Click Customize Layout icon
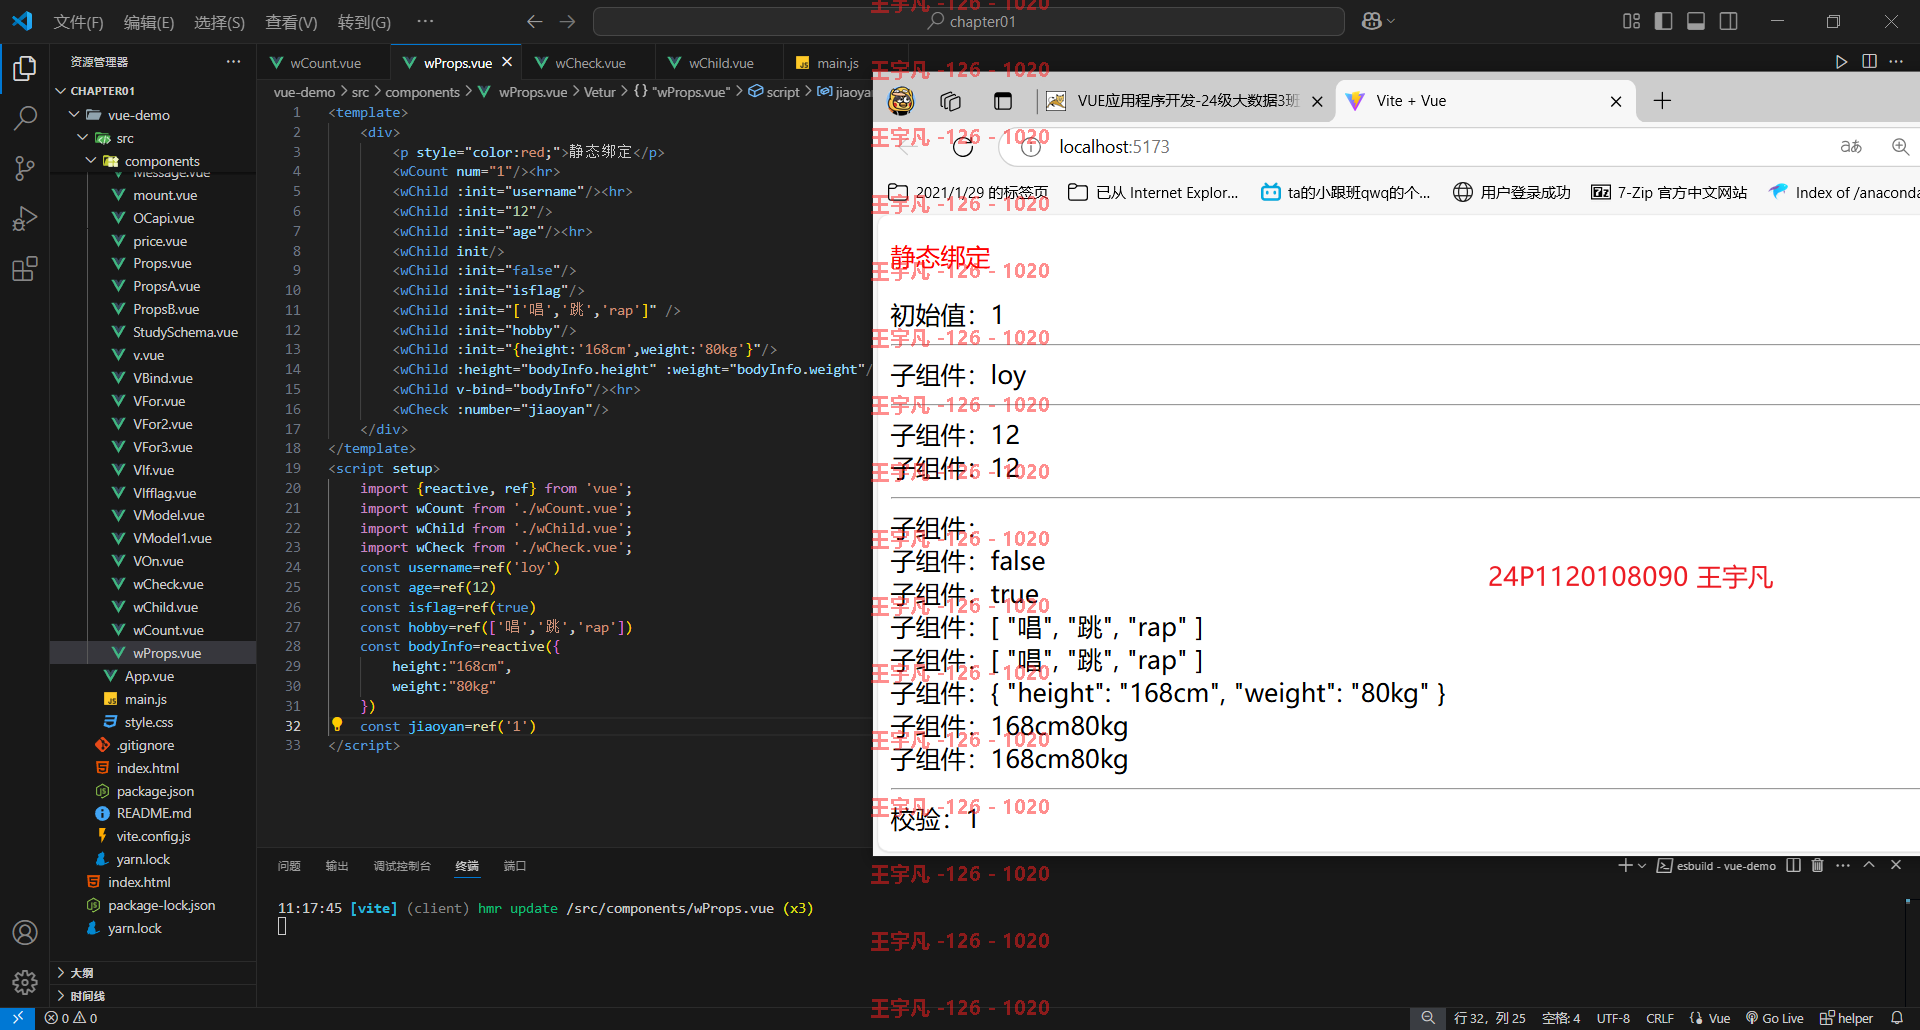 1631,21
